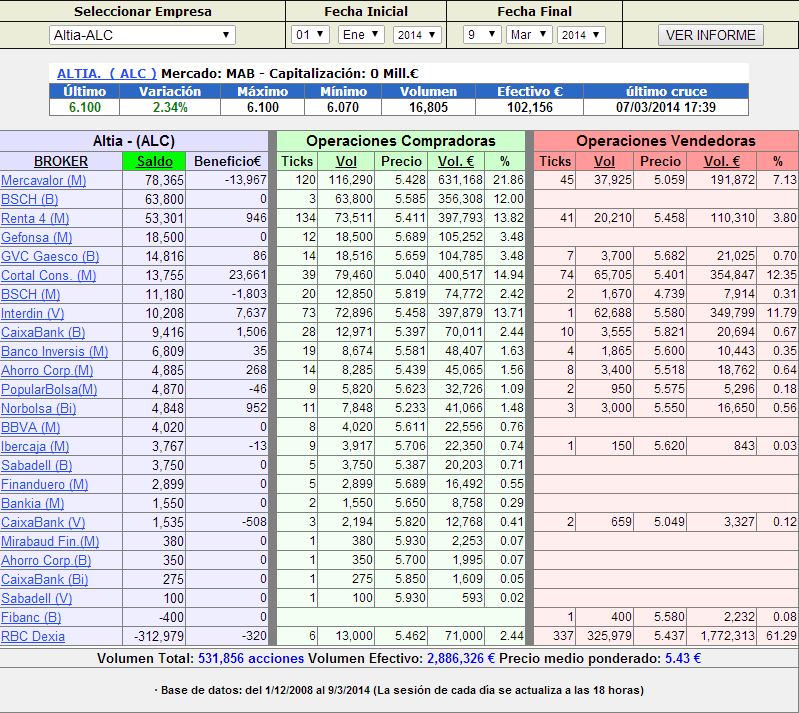Open the ALTIA. ( ALC ) company link
The width and height of the screenshot is (799, 713).
pos(106,73)
